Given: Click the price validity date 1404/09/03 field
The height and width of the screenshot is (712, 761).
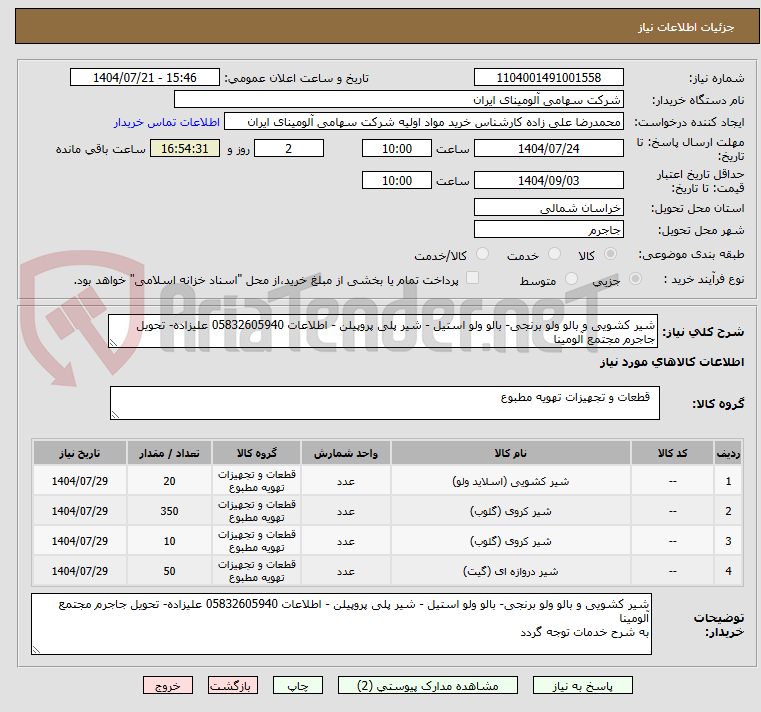Looking at the screenshot, I should click(x=548, y=180).
